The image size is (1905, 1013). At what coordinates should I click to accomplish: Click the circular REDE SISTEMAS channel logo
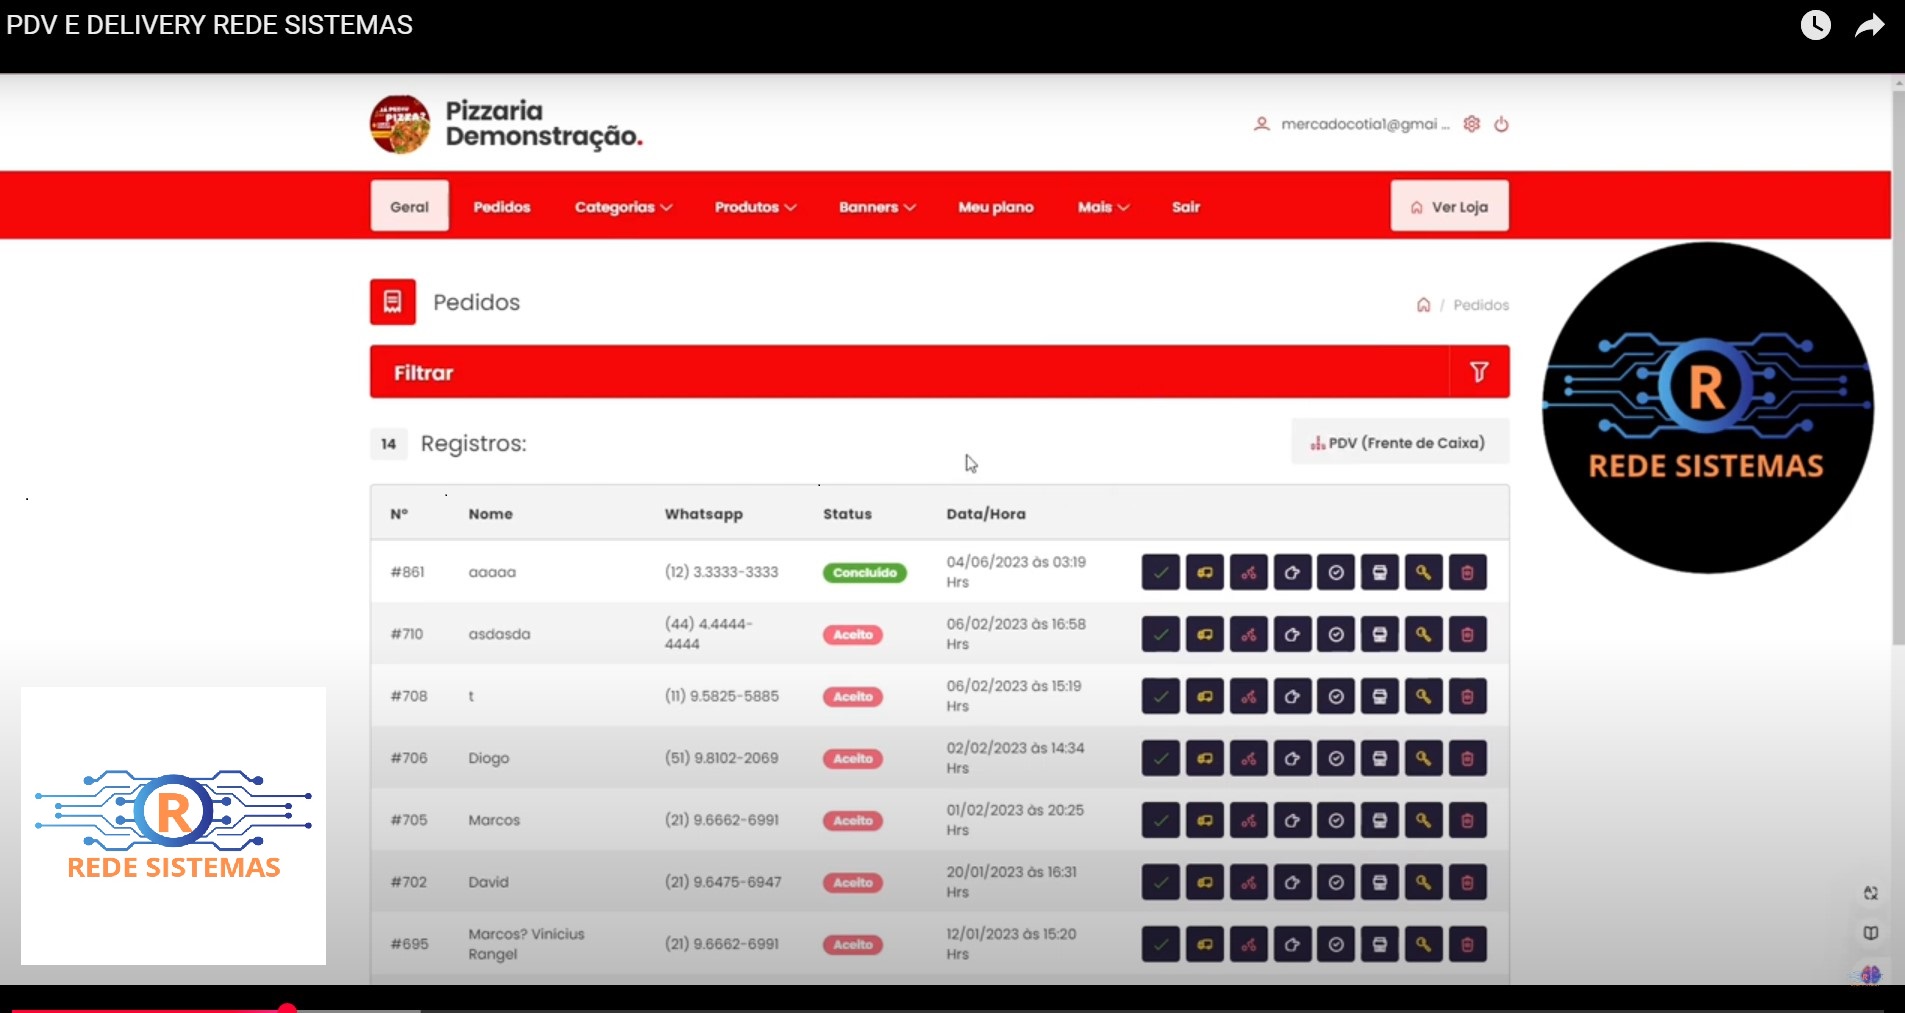(x=1707, y=408)
